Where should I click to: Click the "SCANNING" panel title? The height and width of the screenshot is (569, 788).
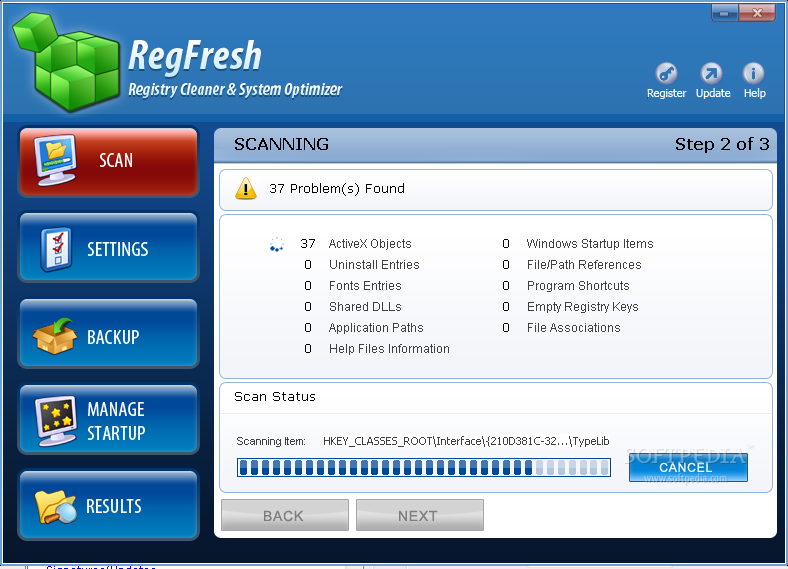tap(281, 144)
